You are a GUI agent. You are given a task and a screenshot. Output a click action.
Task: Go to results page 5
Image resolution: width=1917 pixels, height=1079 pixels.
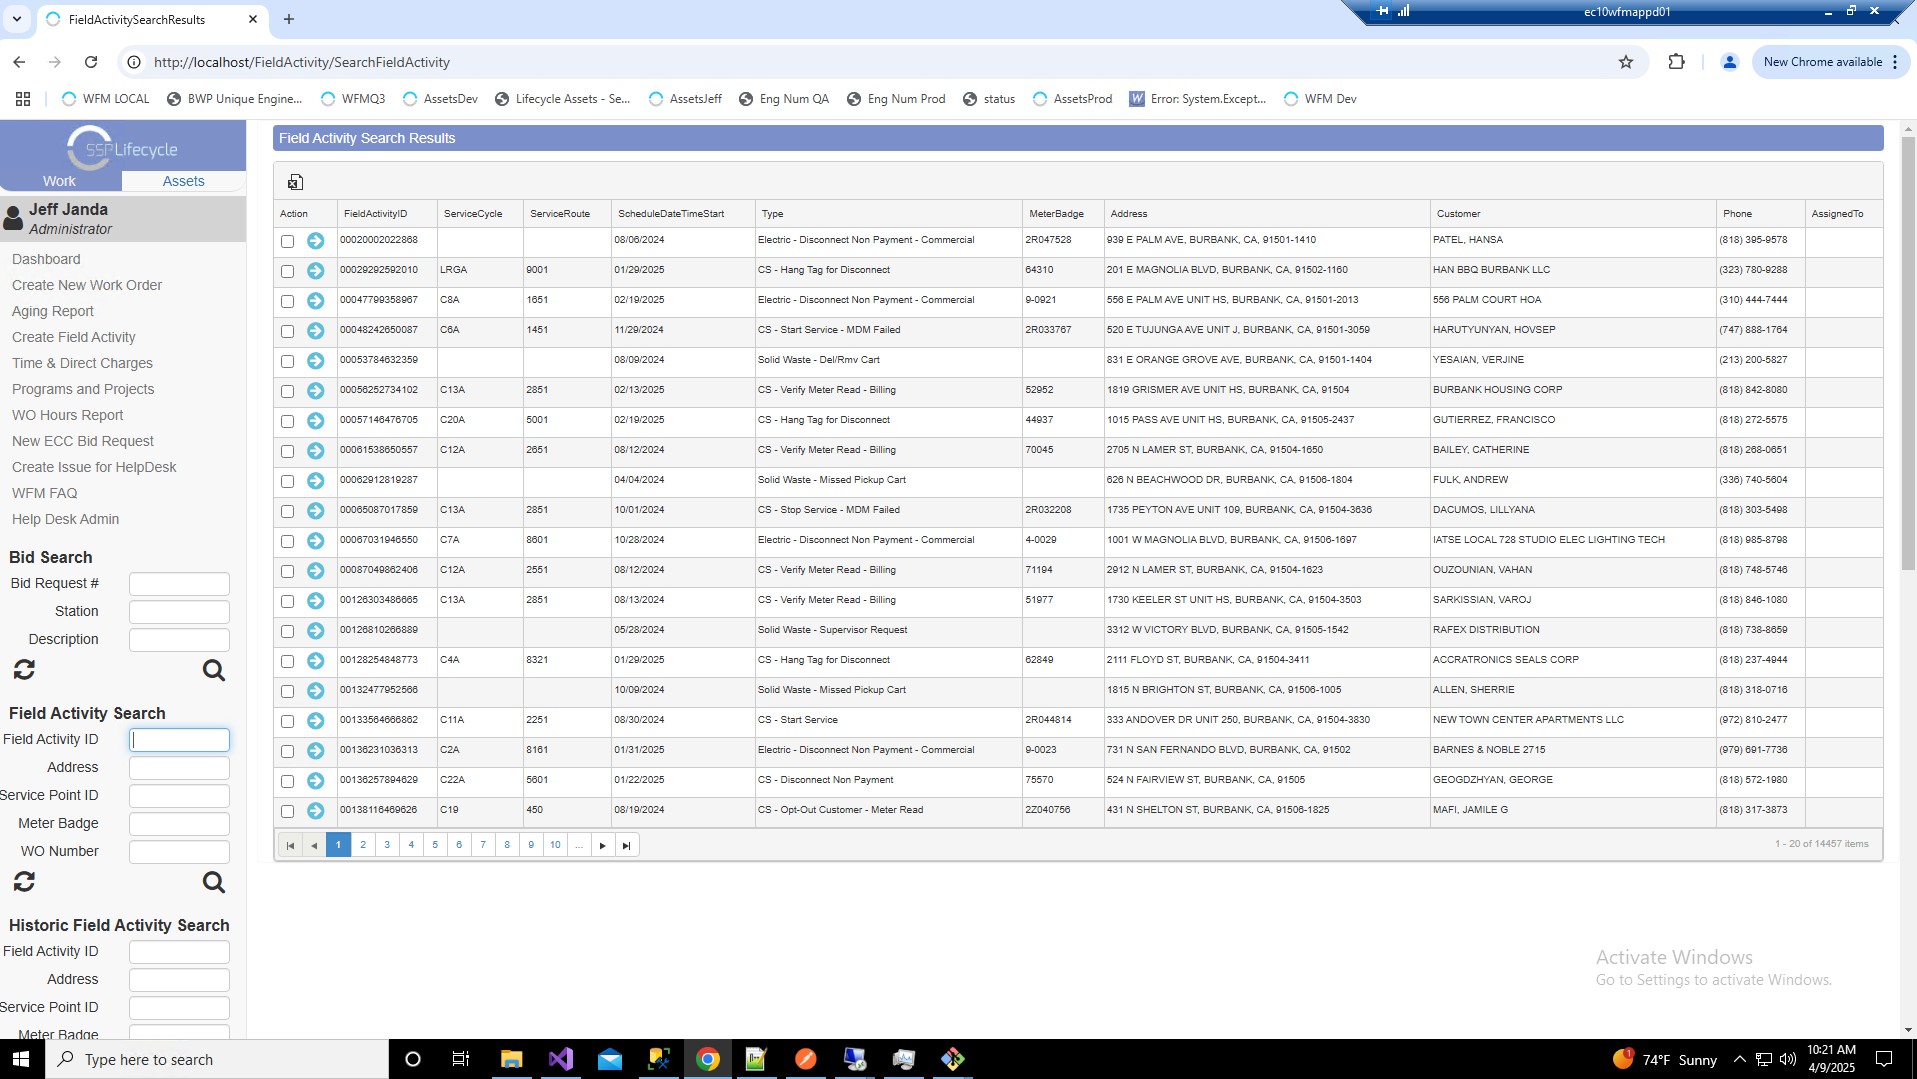(435, 845)
